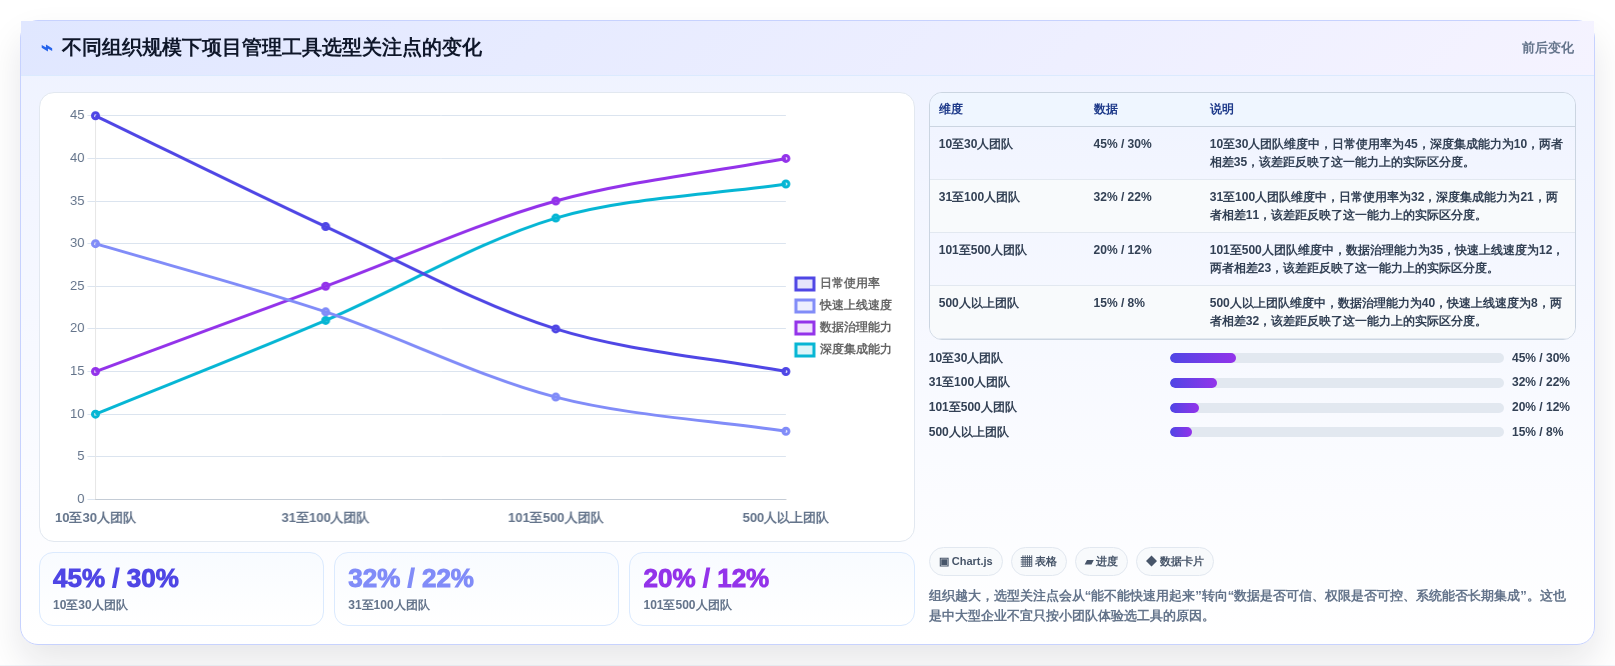Click 快速上线速度 point at 101至500人团队
The image size is (1615, 666).
coord(556,397)
